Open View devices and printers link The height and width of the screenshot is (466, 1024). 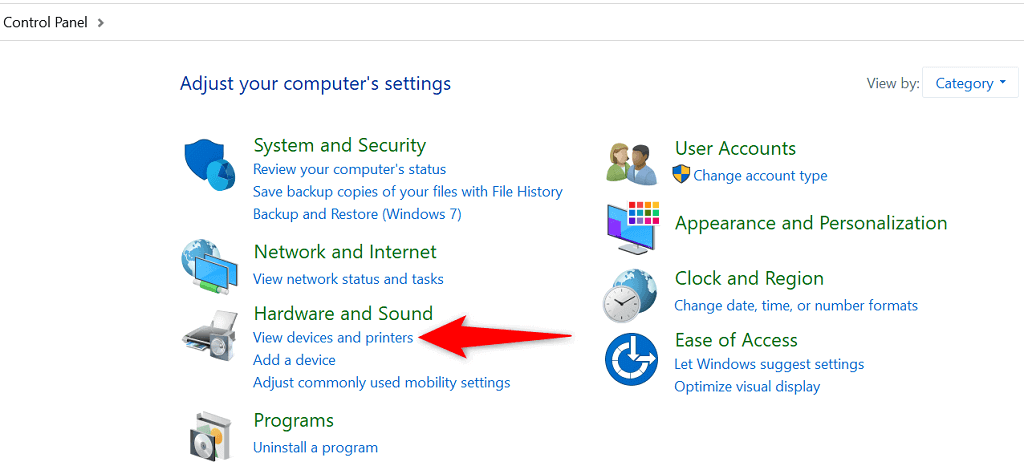coord(333,338)
